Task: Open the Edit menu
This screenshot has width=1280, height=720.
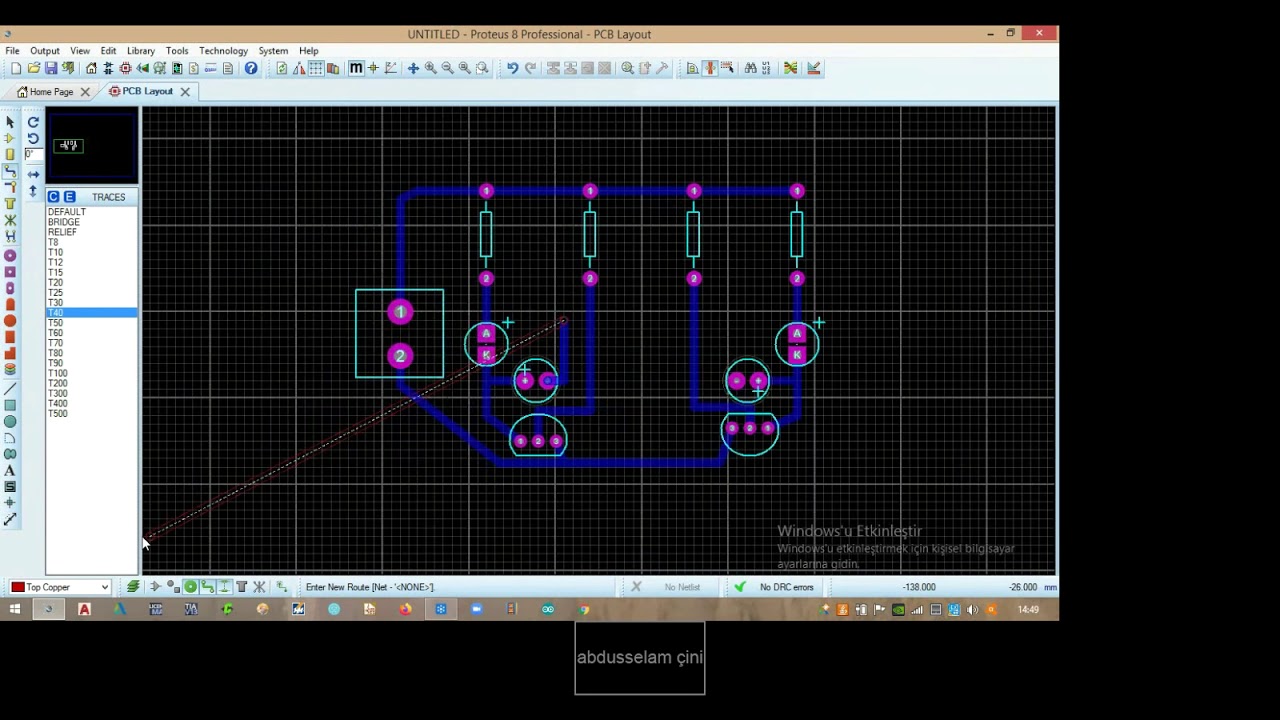Action: 108,51
